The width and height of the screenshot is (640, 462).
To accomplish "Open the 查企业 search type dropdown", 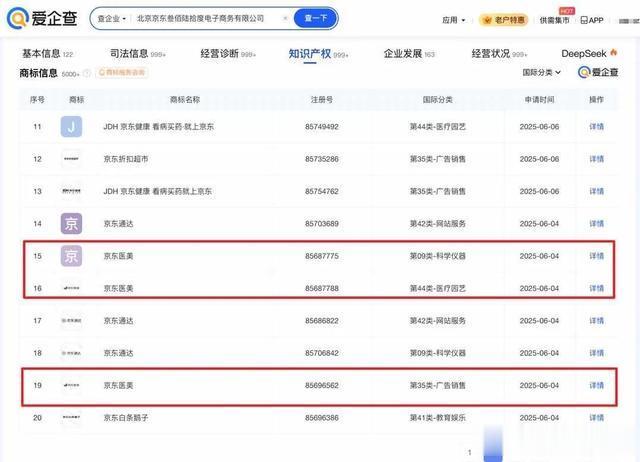I will pyautogui.click(x=111, y=19).
